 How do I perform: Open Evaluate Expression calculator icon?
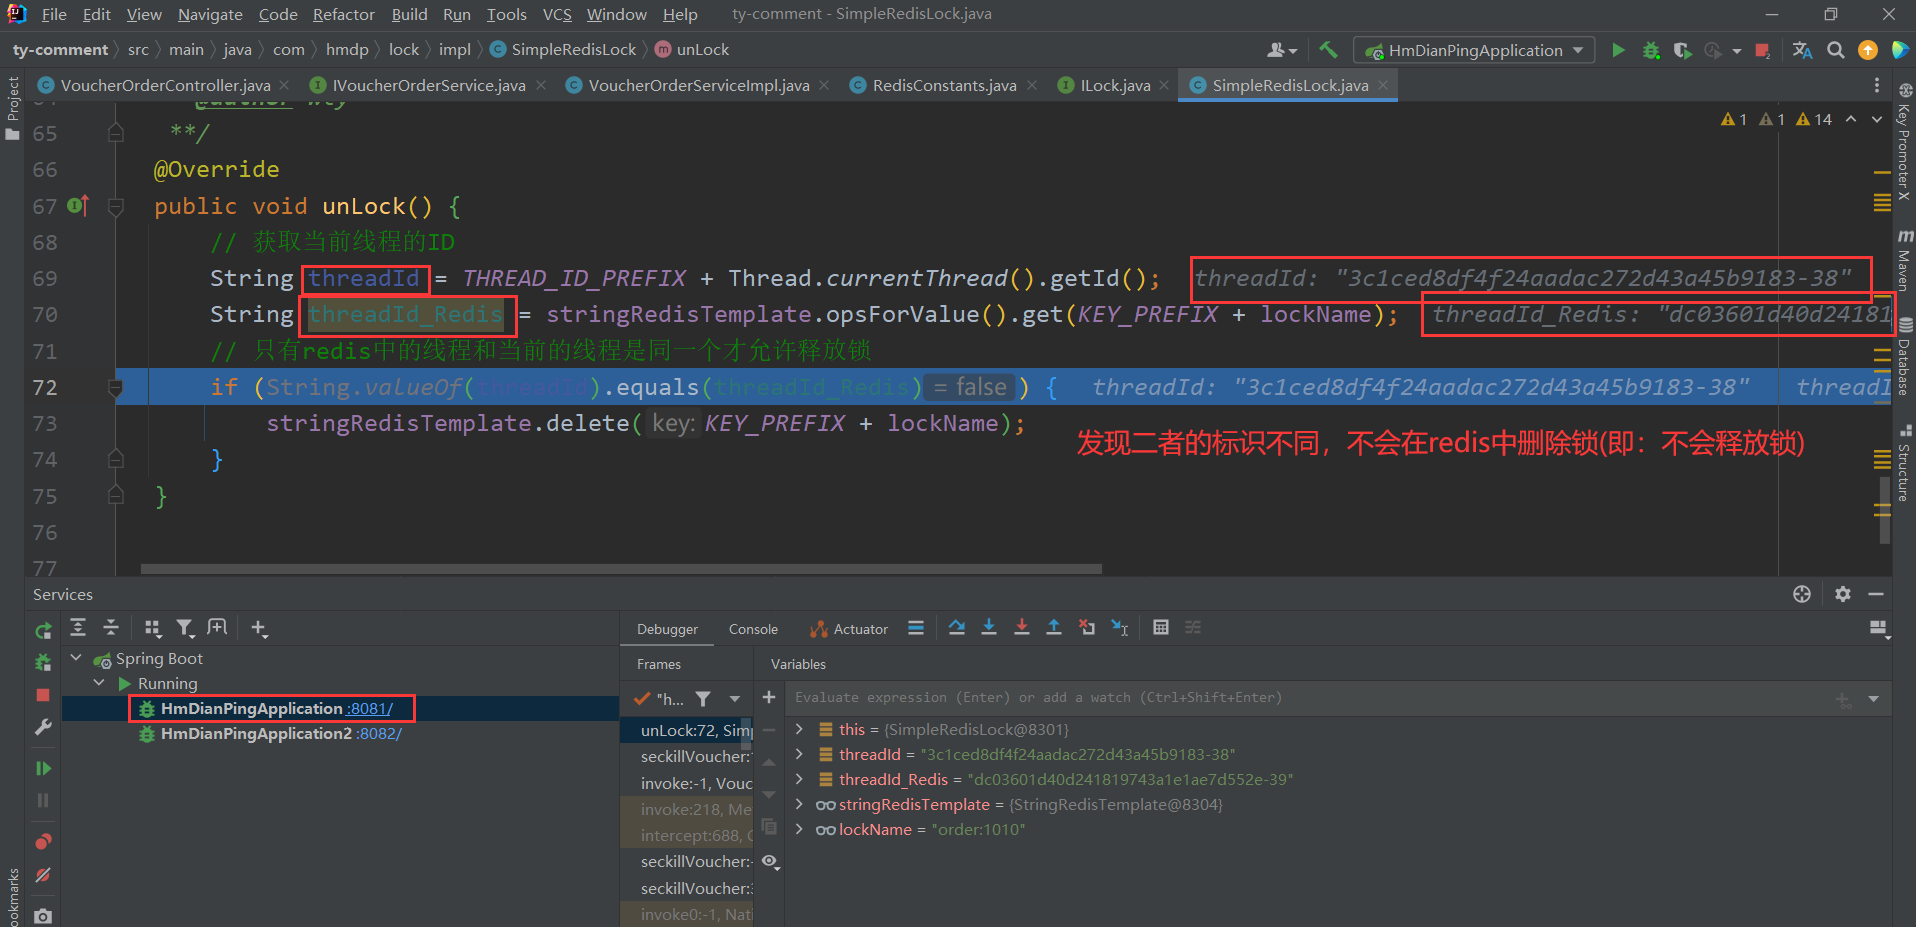(1161, 628)
